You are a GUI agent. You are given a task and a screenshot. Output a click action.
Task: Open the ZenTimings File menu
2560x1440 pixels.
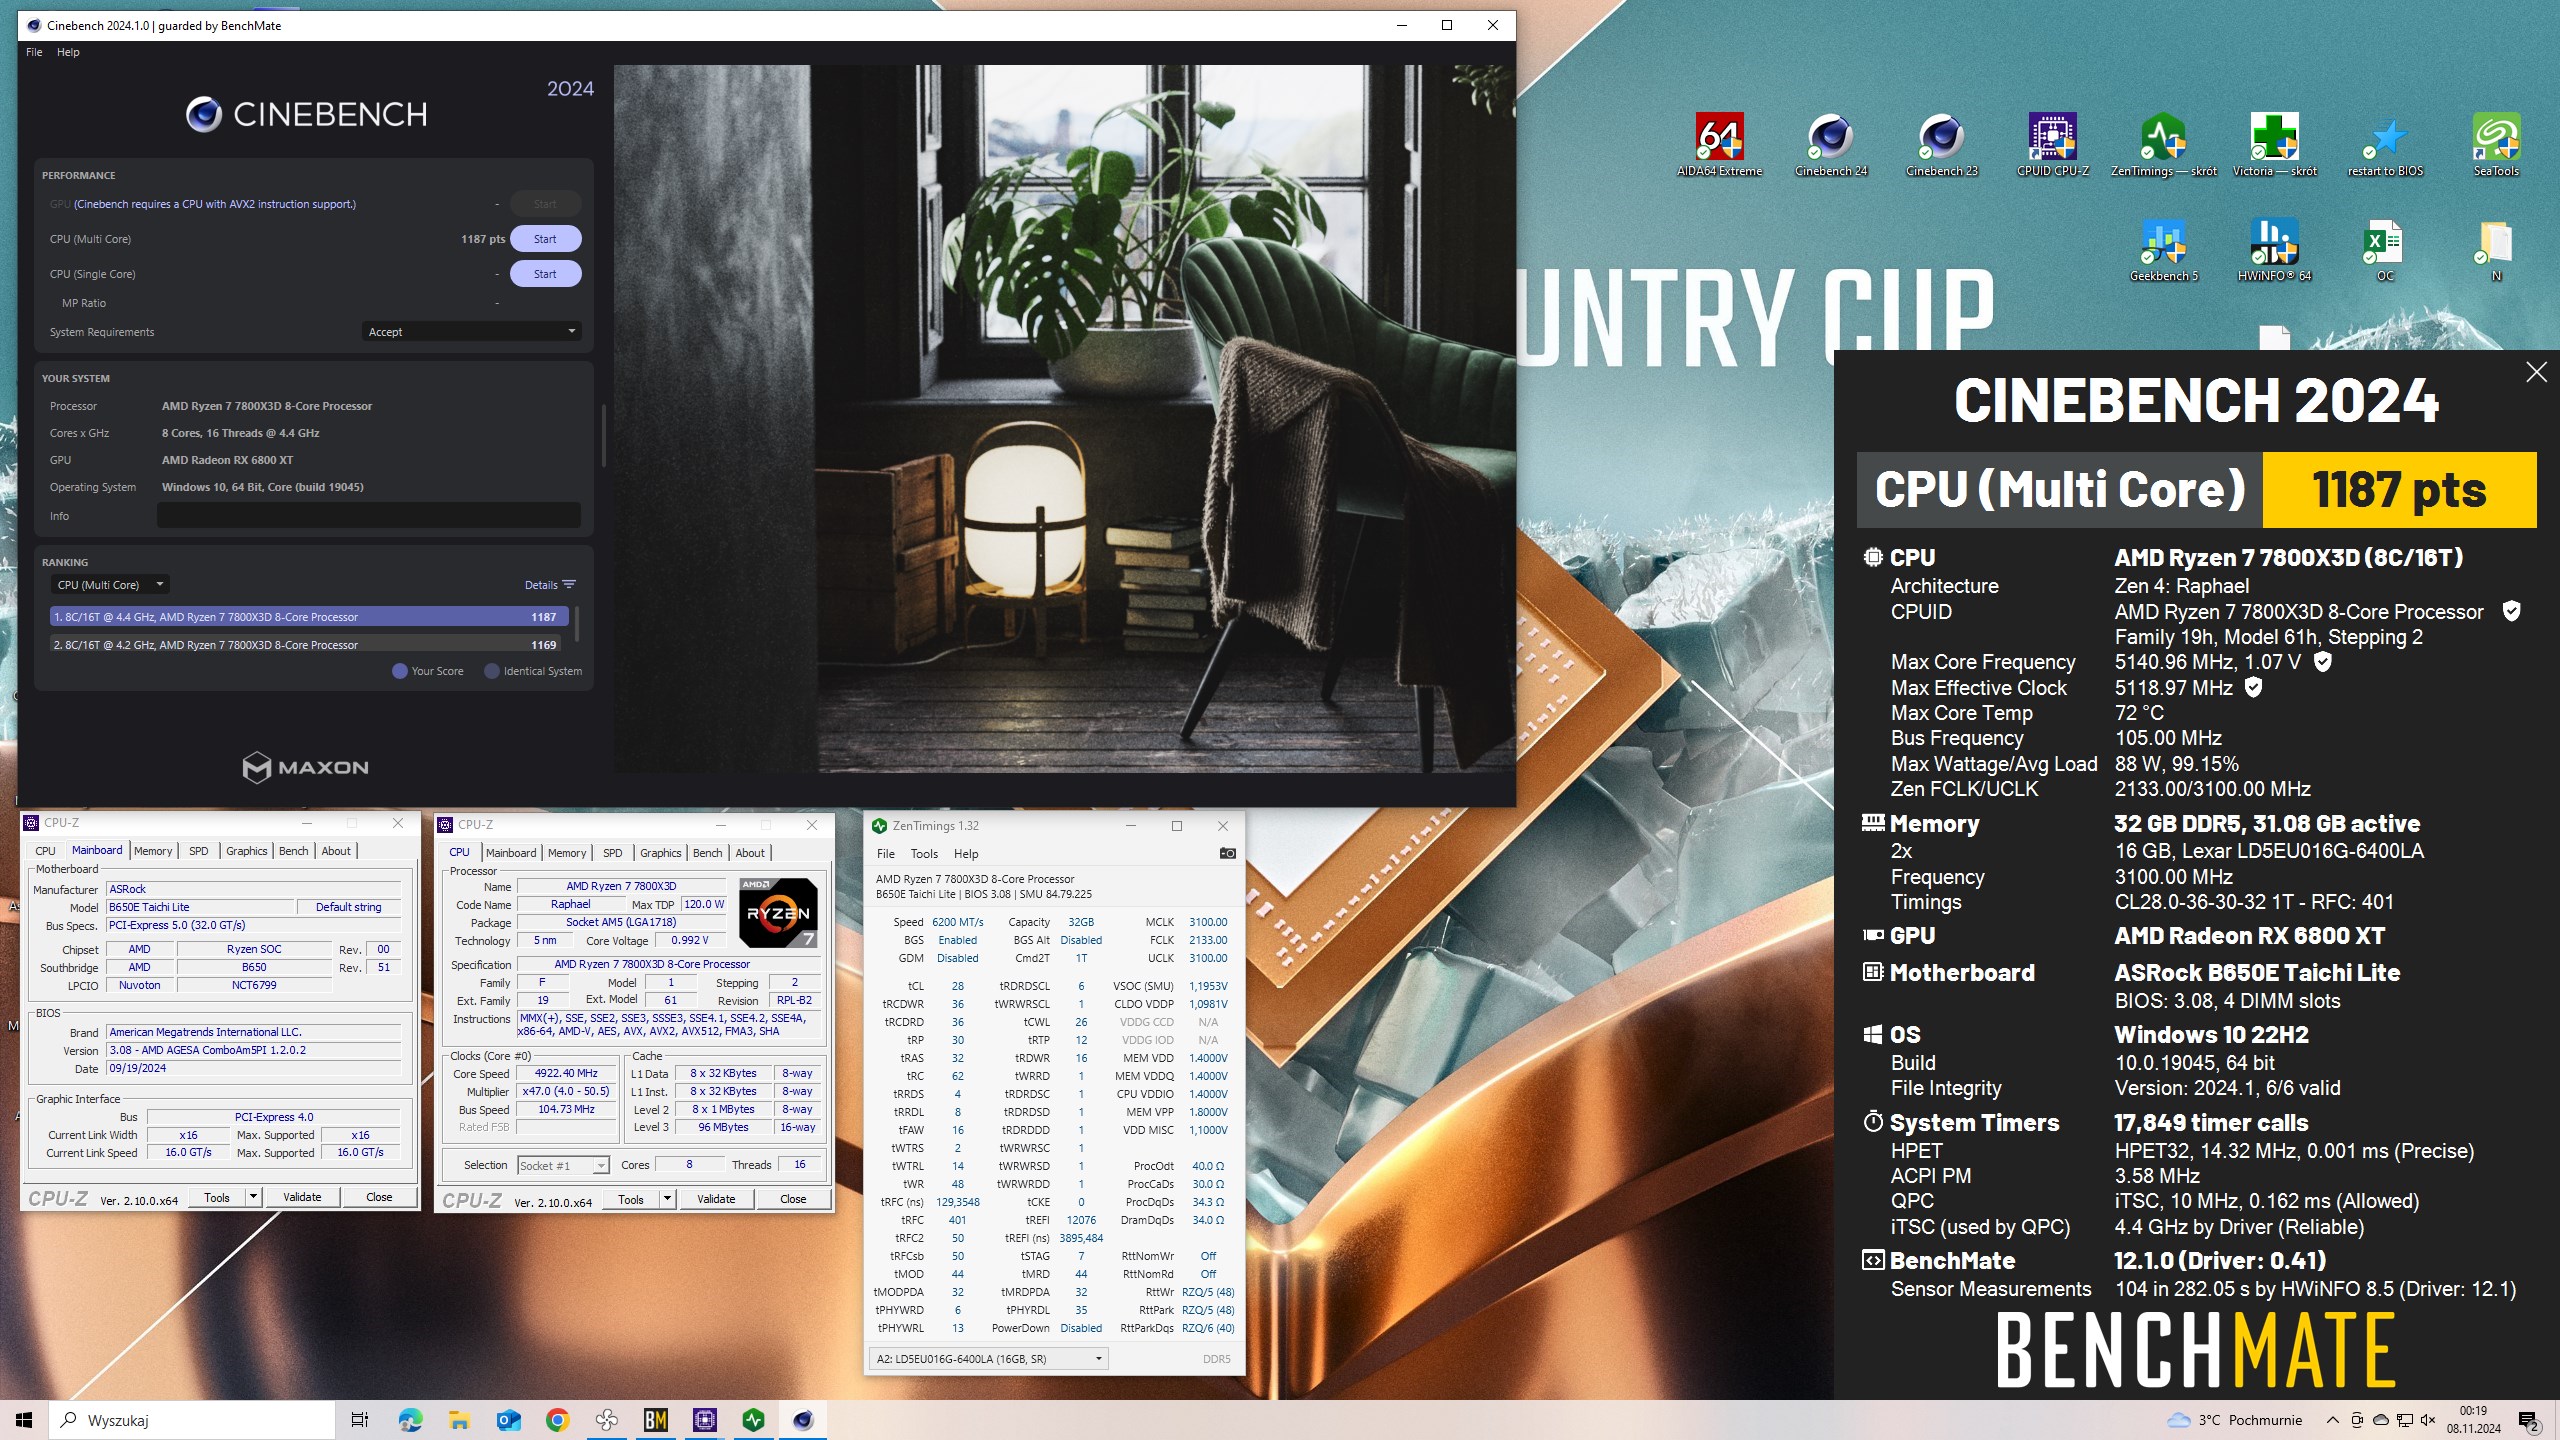(886, 854)
